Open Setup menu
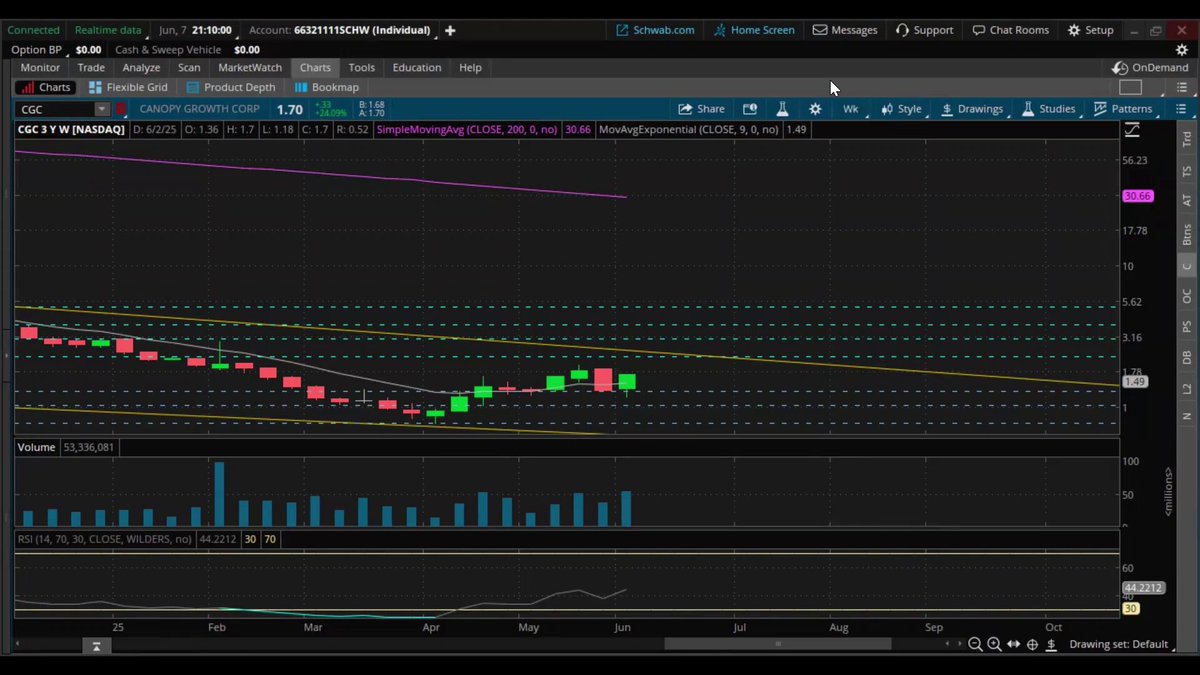This screenshot has height=675, width=1200. tap(1090, 30)
